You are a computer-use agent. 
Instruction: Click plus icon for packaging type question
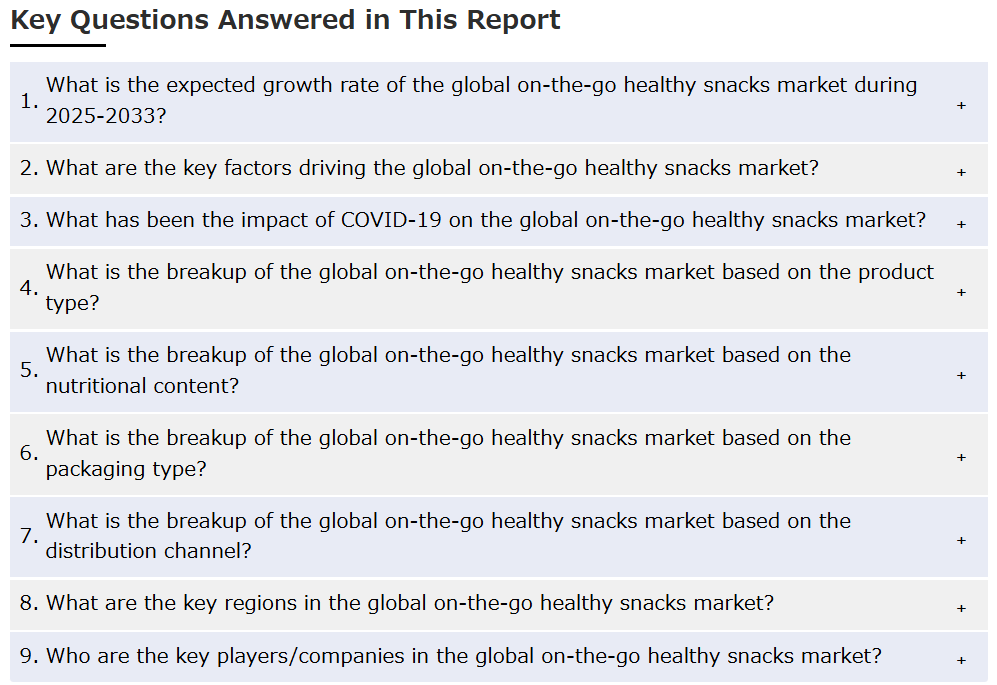961,457
